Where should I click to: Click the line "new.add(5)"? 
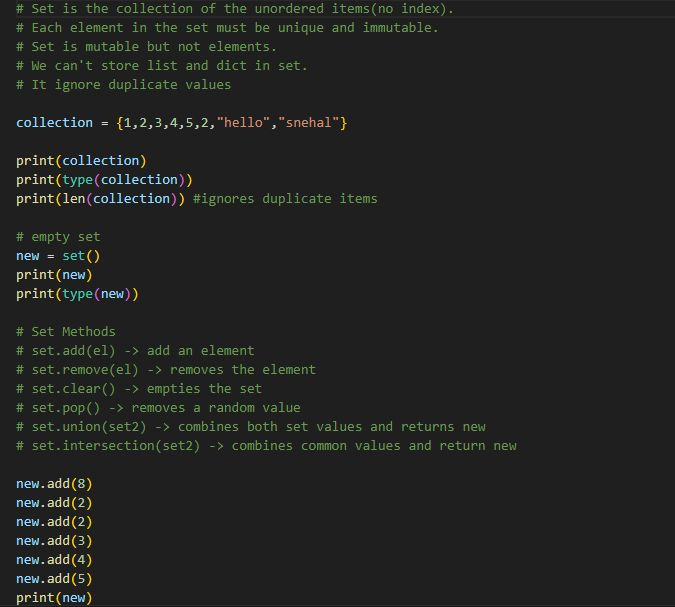click(54, 579)
